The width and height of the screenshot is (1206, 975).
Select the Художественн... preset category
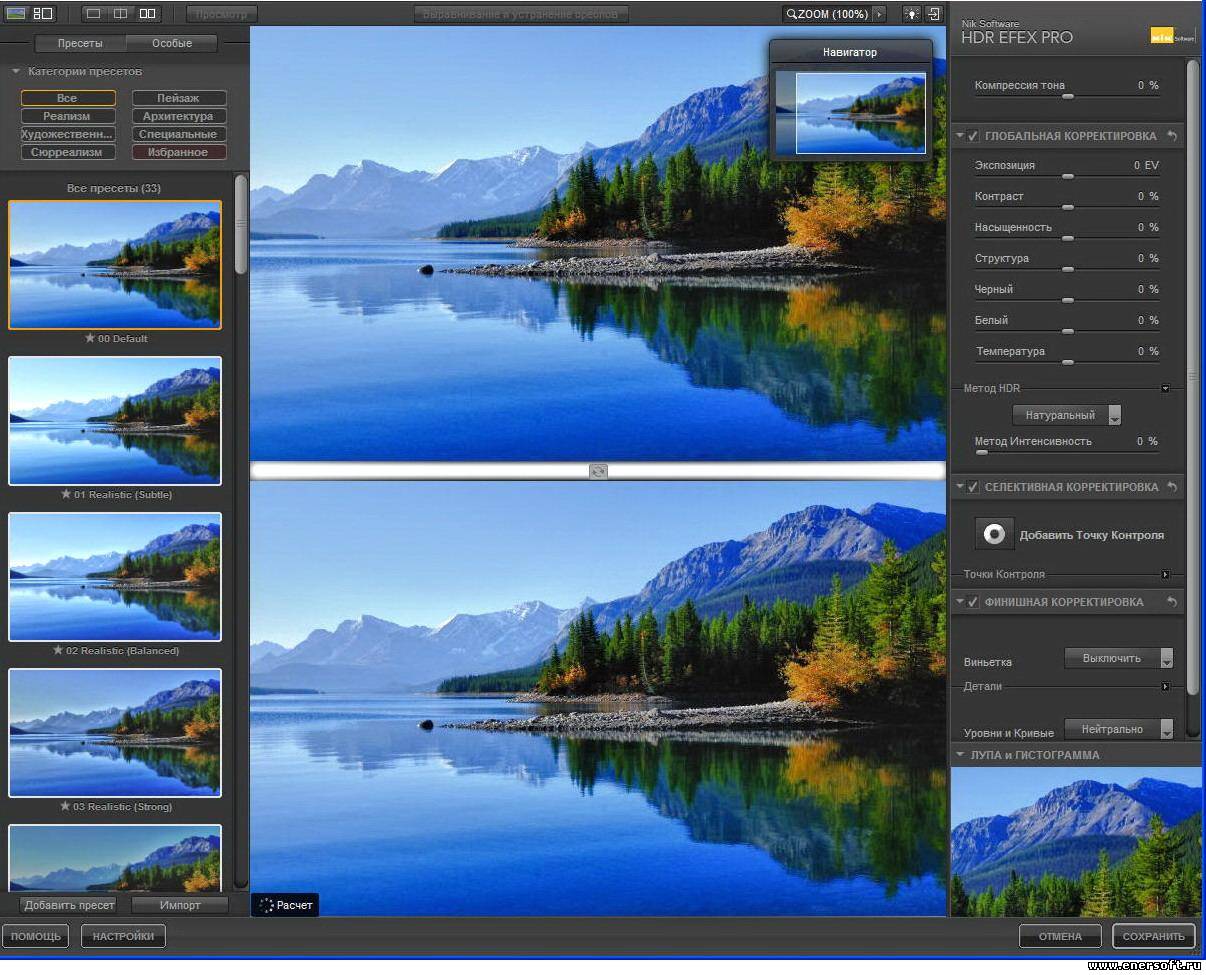[x=67, y=134]
